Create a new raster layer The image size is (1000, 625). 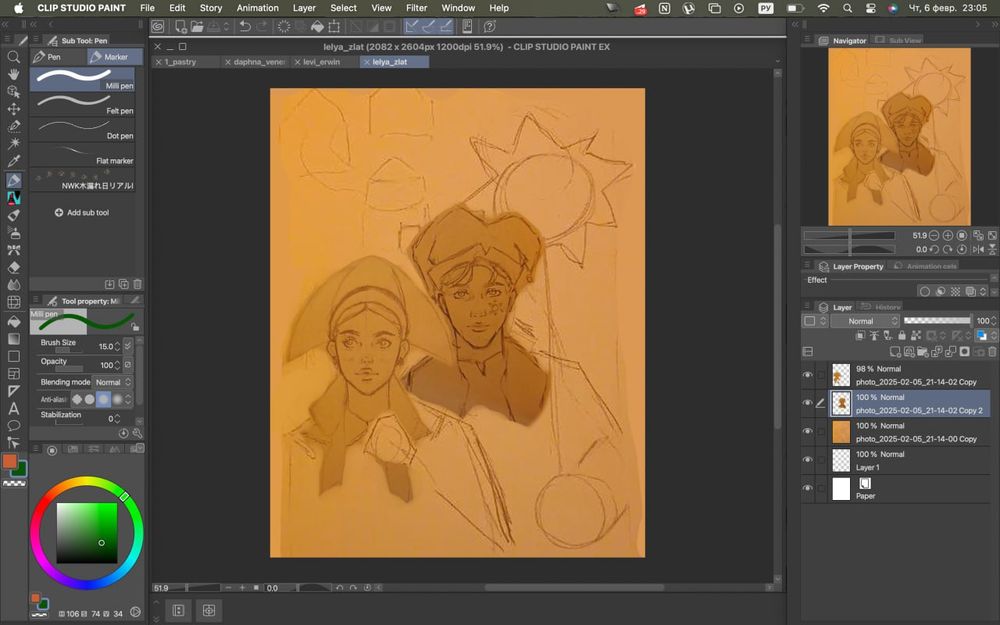pyautogui.click(x=894, y=352)
